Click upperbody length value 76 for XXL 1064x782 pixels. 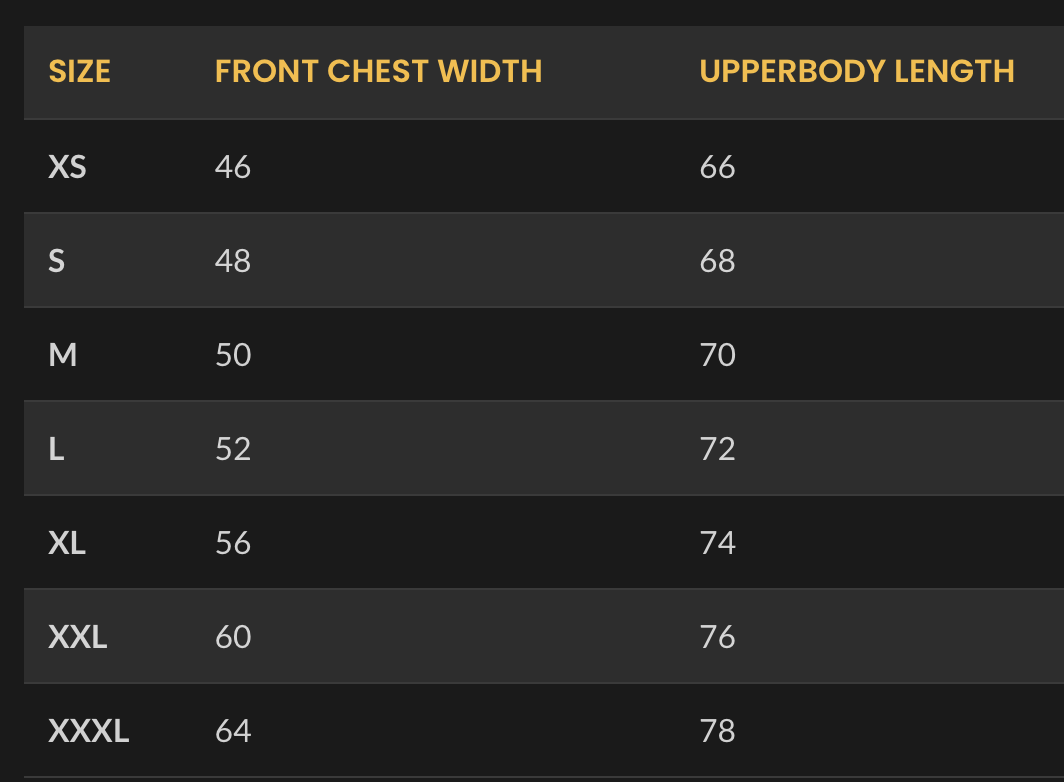717,637
